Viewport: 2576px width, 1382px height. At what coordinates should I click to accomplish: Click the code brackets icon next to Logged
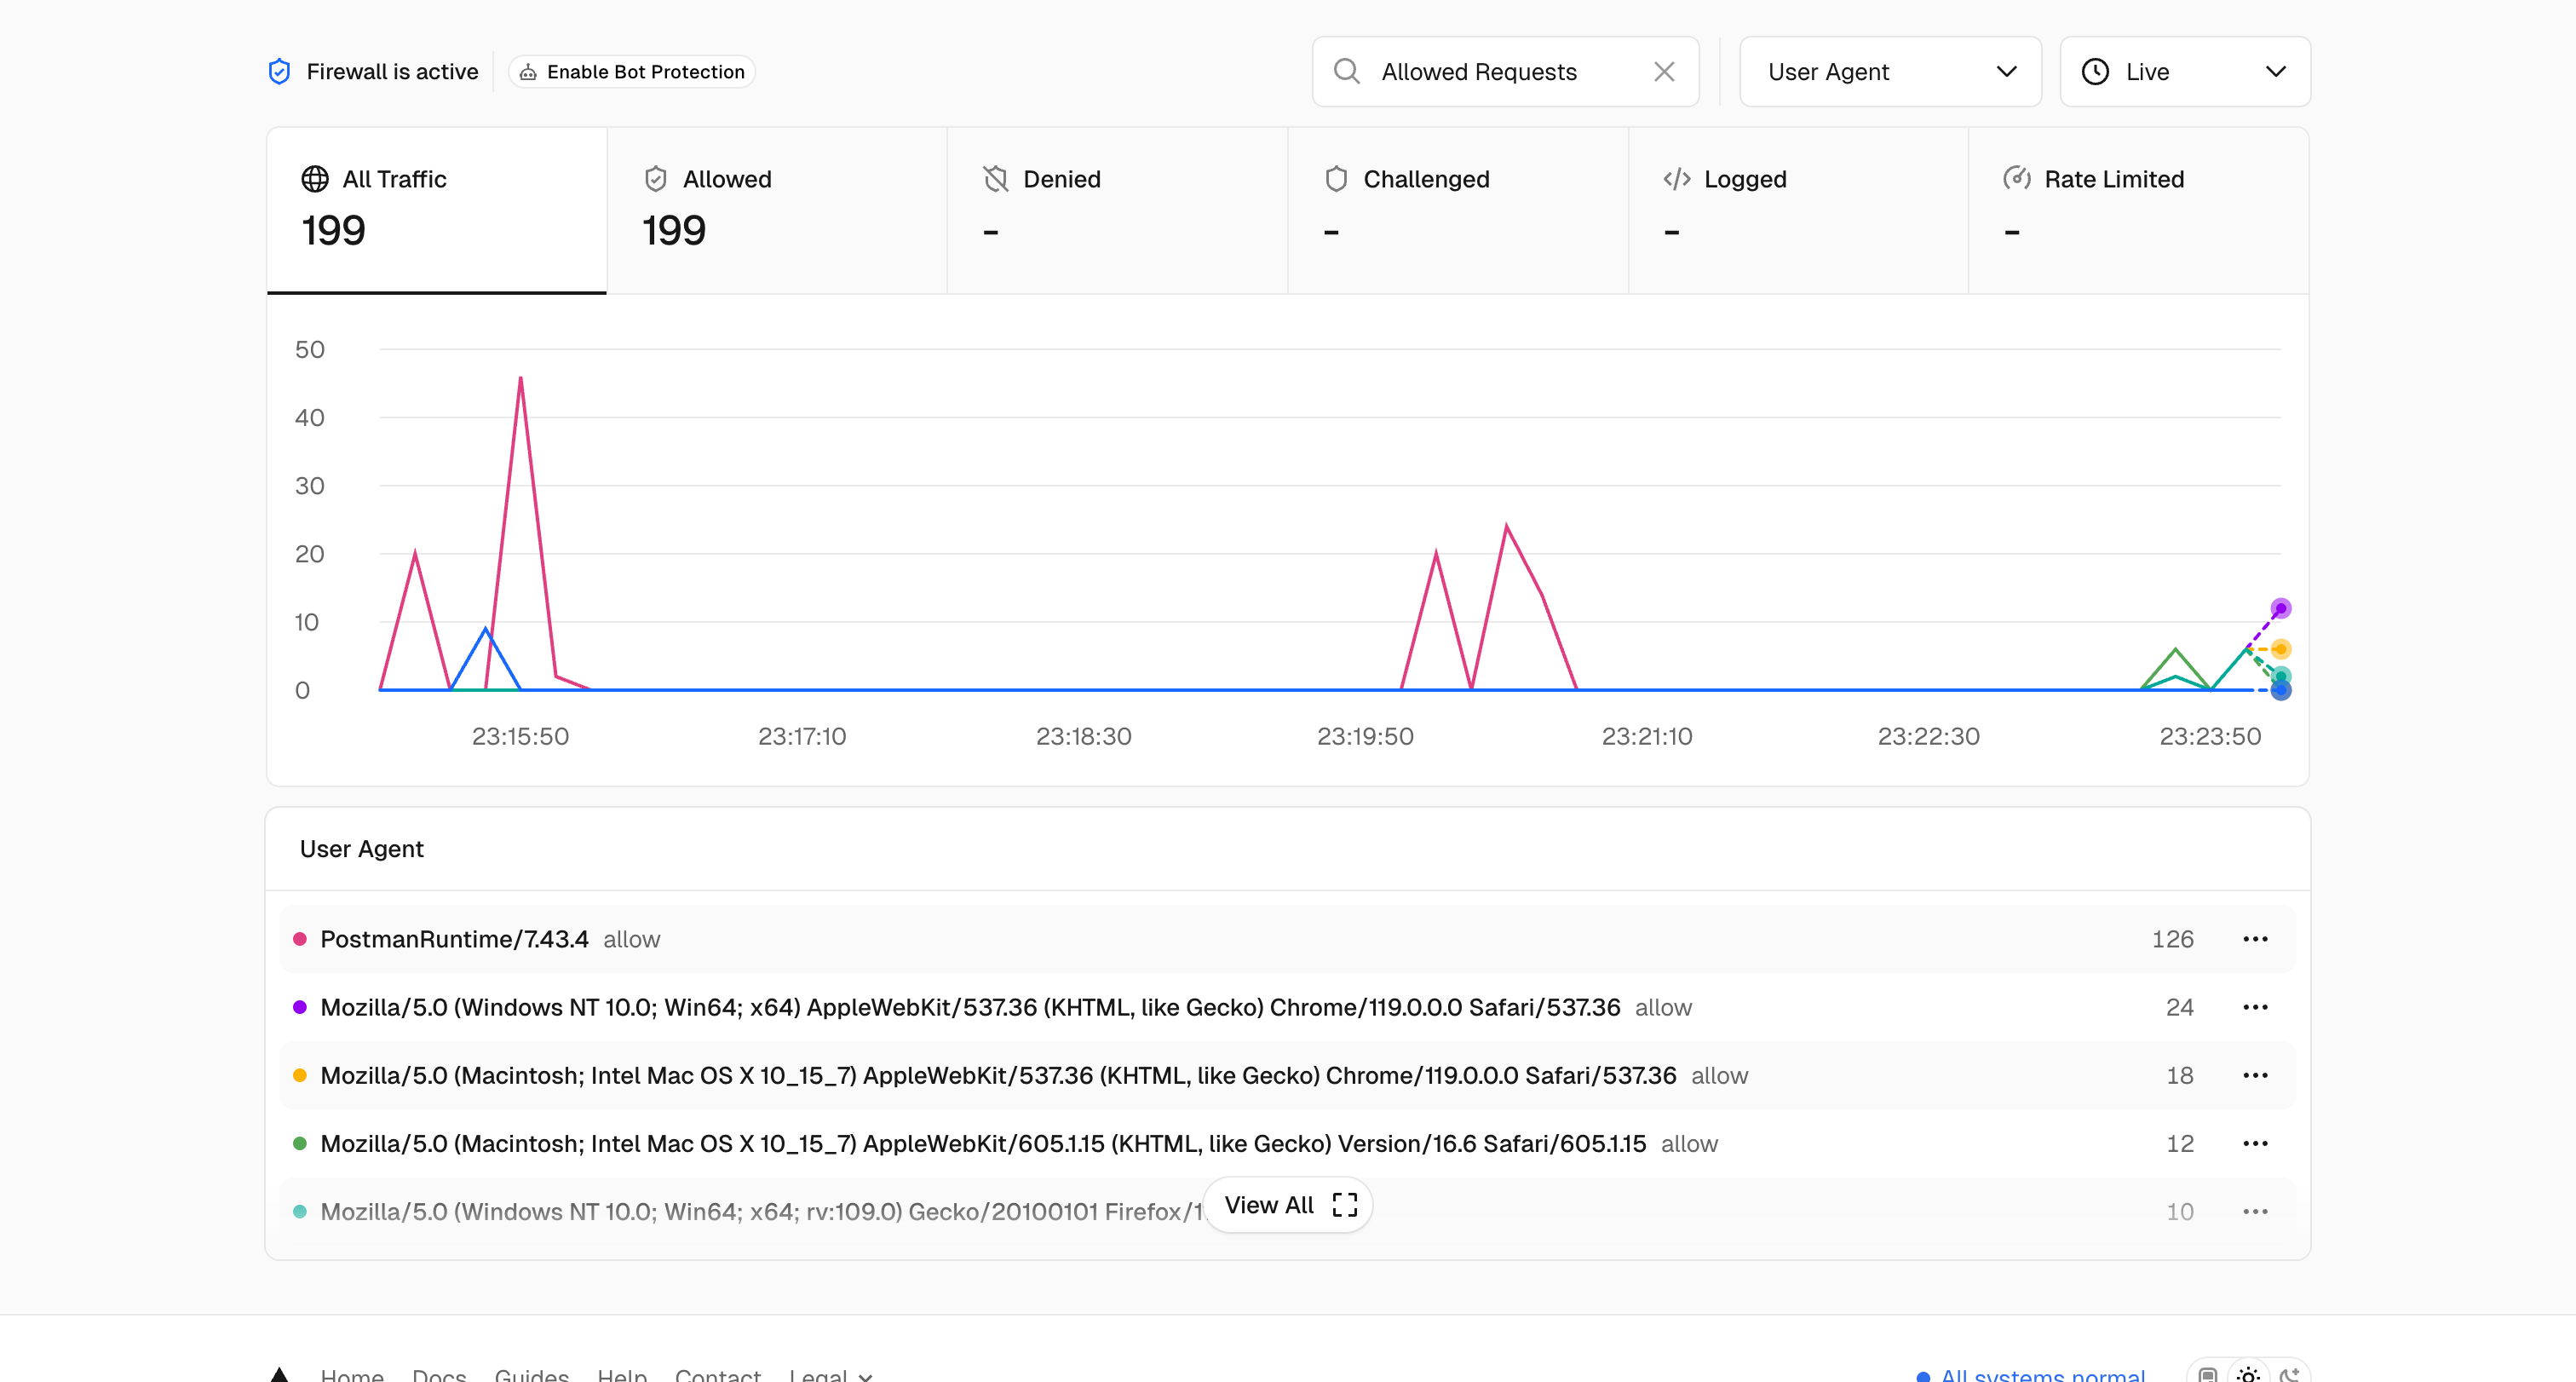tap(1676, 179)
